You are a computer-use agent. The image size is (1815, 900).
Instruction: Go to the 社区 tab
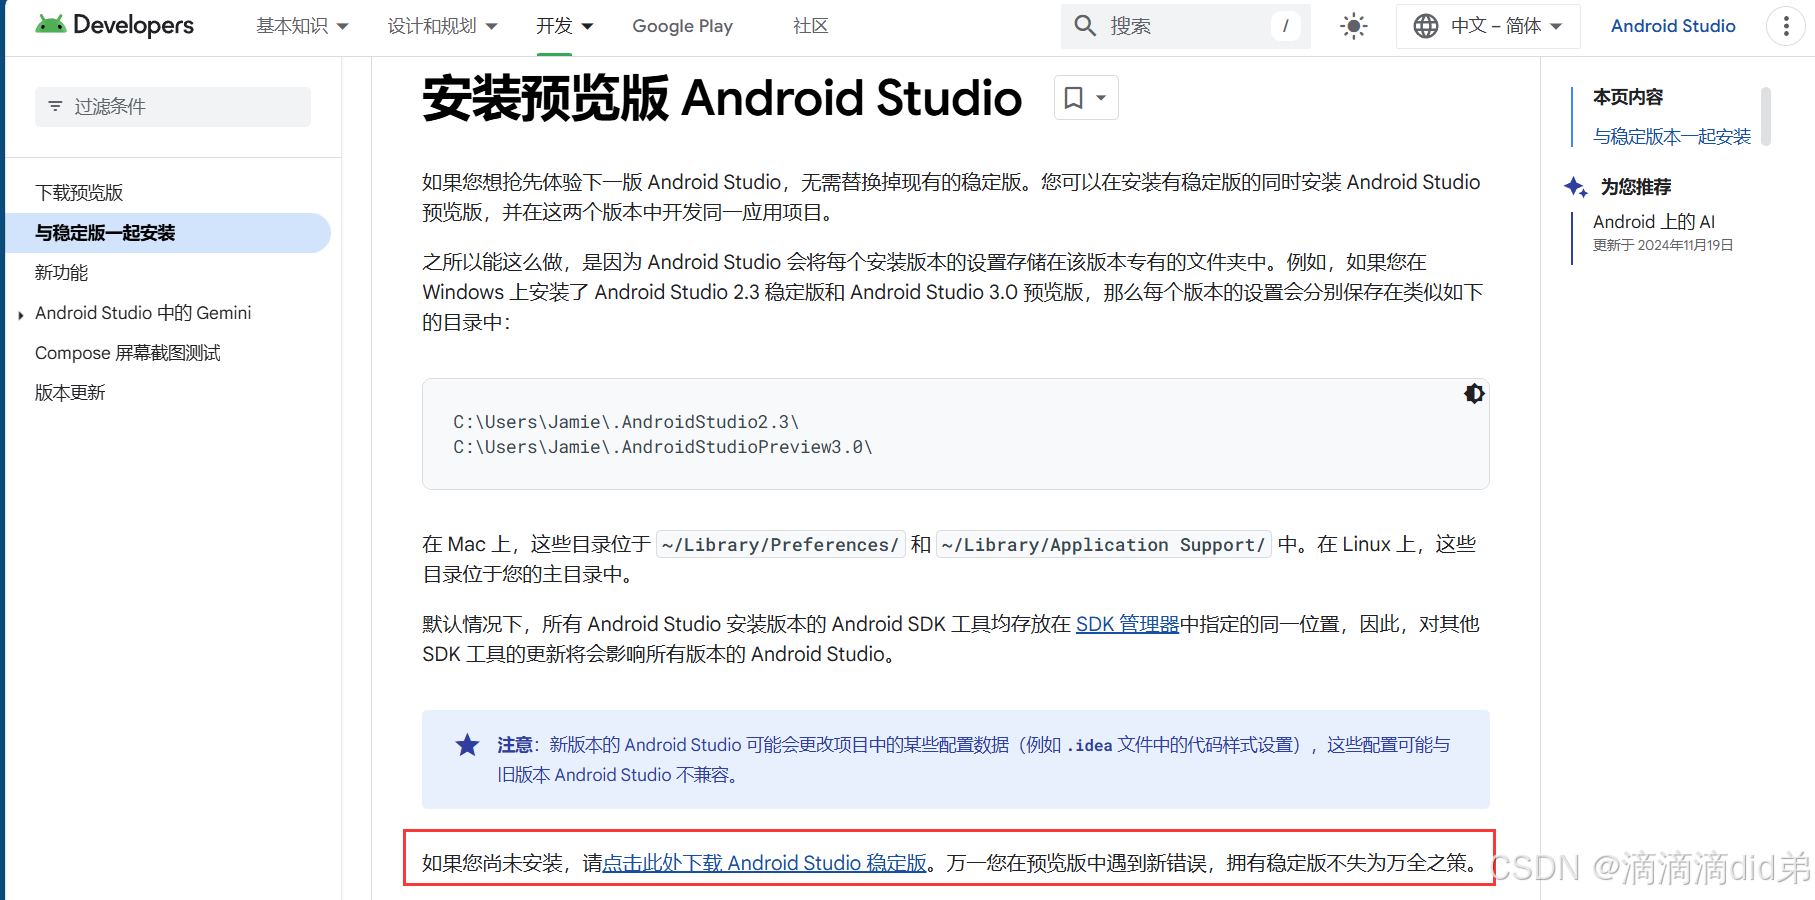click(810, 26)
